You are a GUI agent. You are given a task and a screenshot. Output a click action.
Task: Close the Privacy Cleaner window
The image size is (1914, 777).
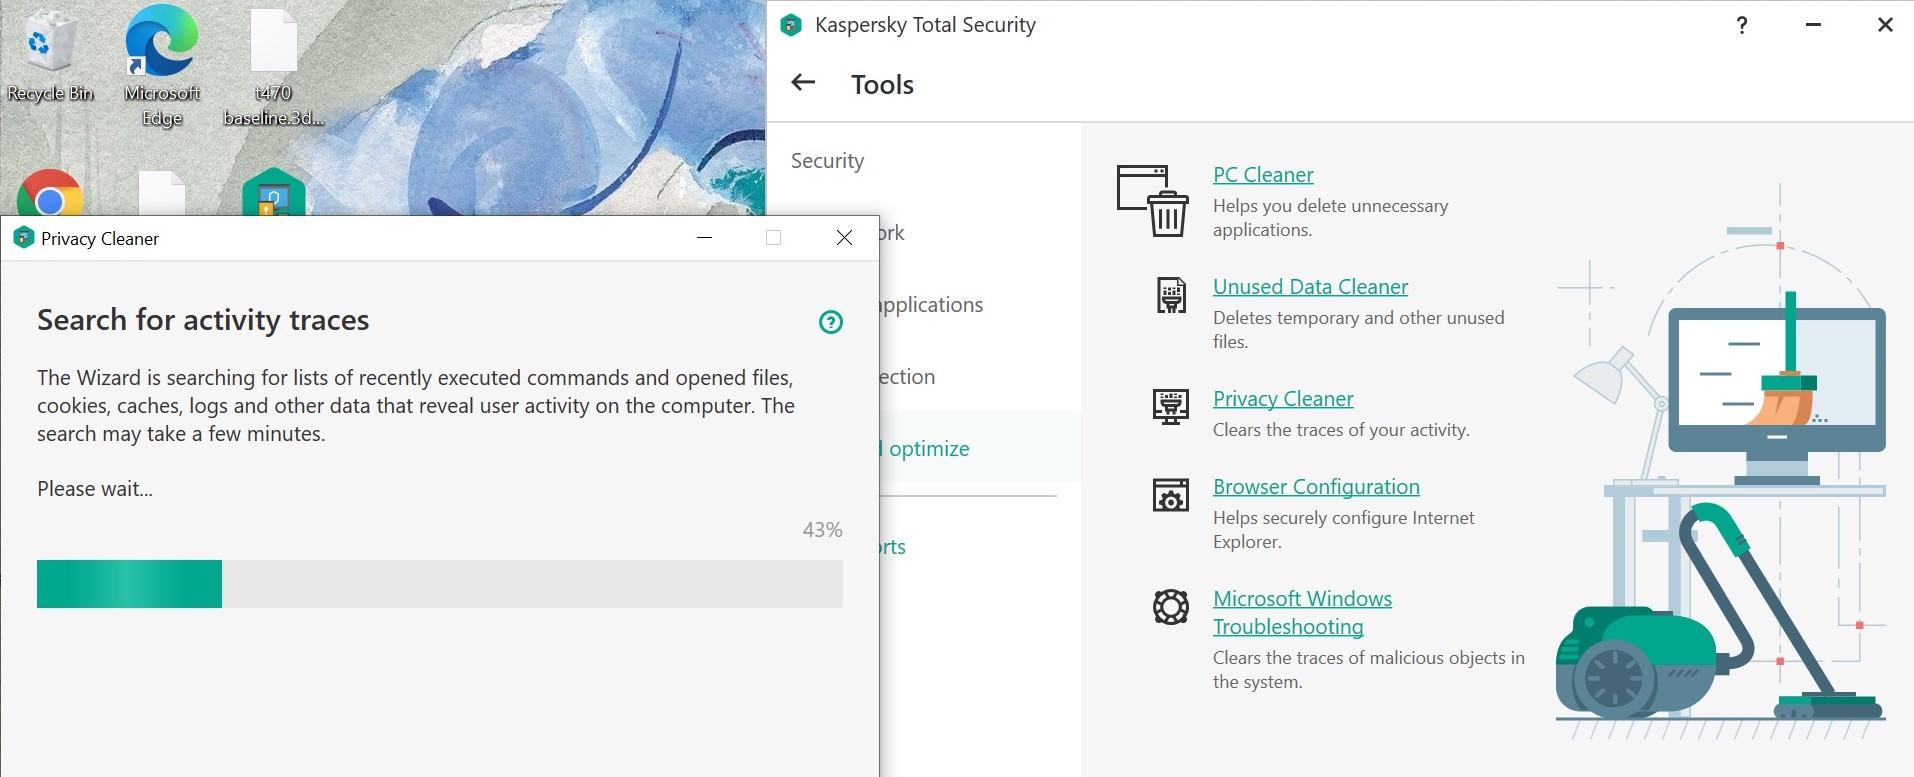(844, 238)
